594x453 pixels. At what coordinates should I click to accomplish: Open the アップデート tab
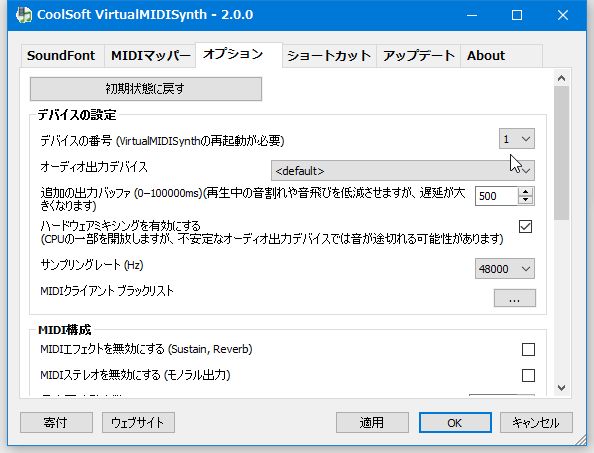pos(419,56)
